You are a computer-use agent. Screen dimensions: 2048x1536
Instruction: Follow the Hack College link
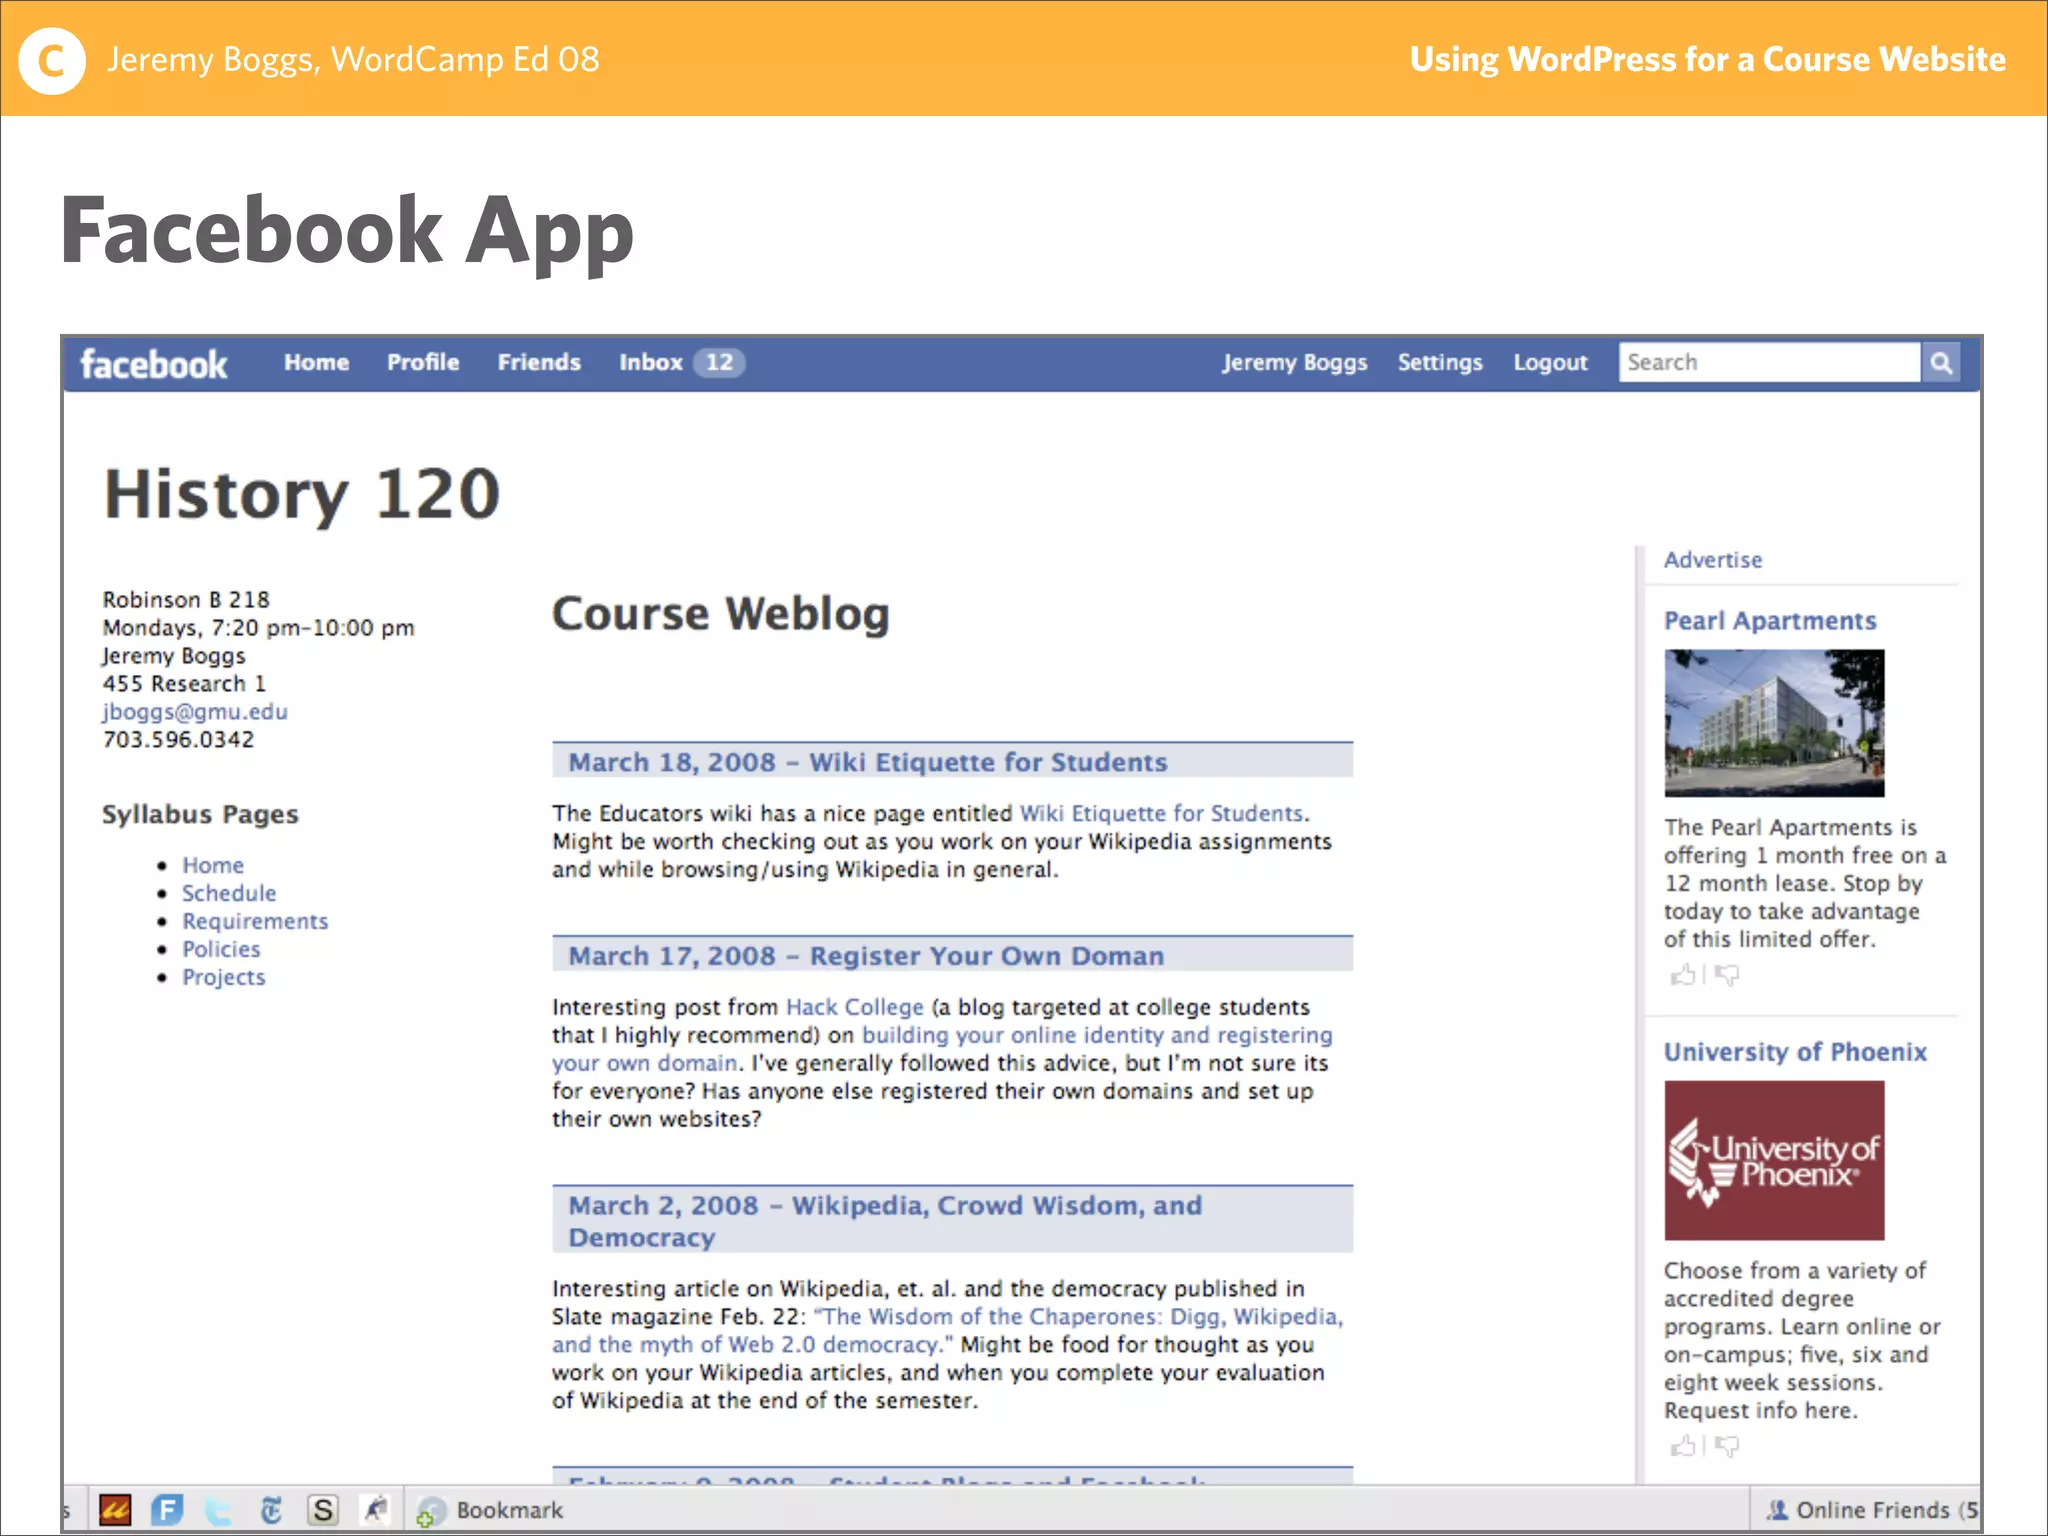point(855,1007)
